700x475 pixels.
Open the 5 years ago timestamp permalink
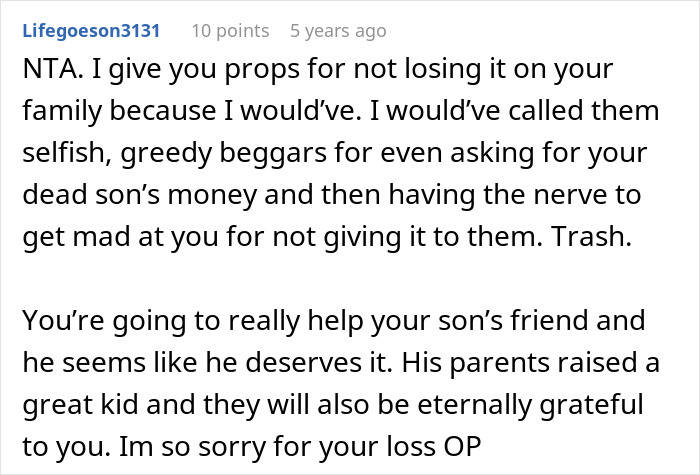337,31
